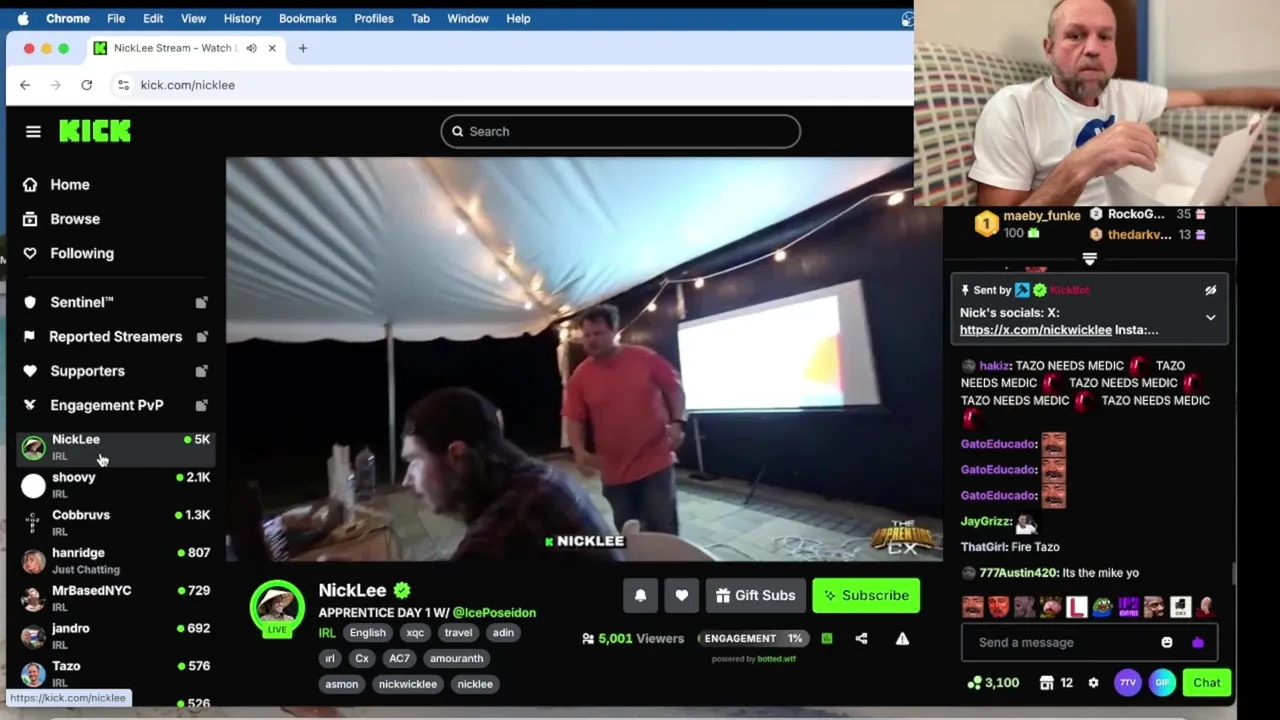Select jandro channel in sidebar list
This screenshot has height=720, width=1280.
pyautogui.click(x=115, y=636)
